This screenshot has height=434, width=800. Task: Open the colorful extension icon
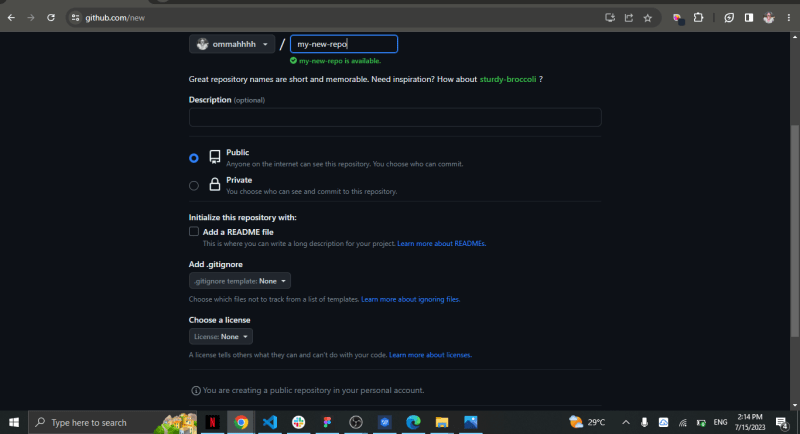(x=678, y=18)
